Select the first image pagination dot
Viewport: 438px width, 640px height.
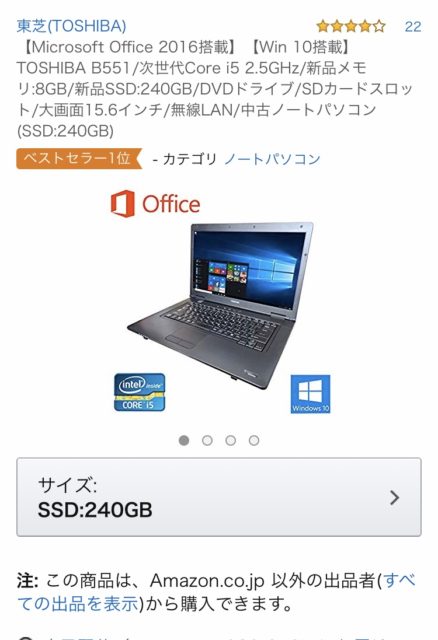click(184, 440)
